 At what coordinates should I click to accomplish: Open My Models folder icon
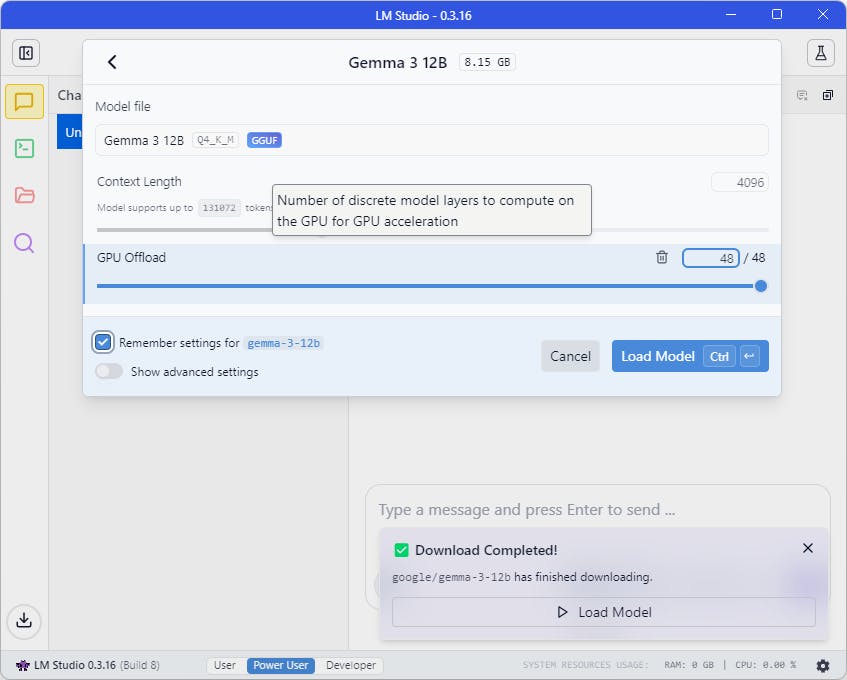[24, 195]
